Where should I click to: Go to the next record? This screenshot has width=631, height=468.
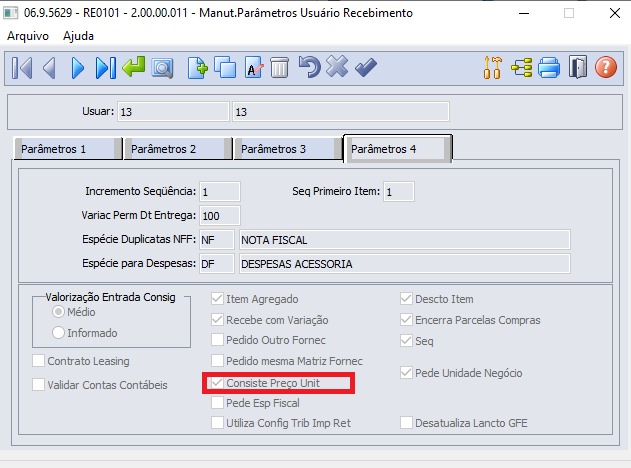(78, 68)
